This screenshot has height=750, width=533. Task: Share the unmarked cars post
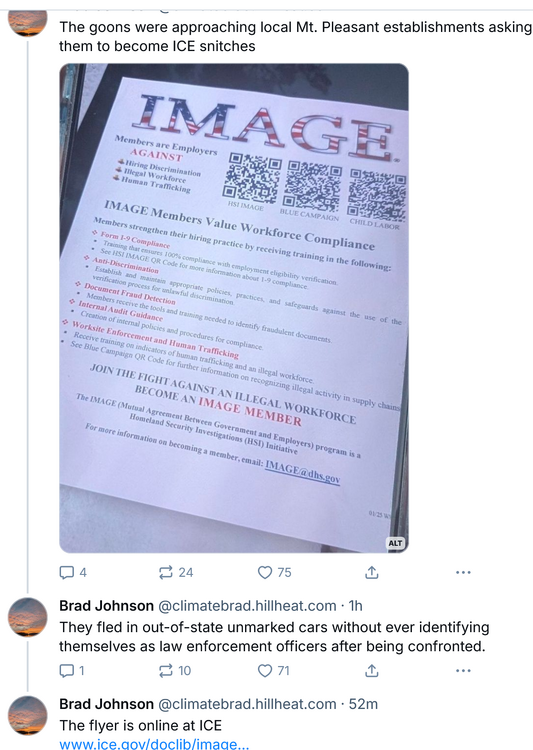pos(372,671)
